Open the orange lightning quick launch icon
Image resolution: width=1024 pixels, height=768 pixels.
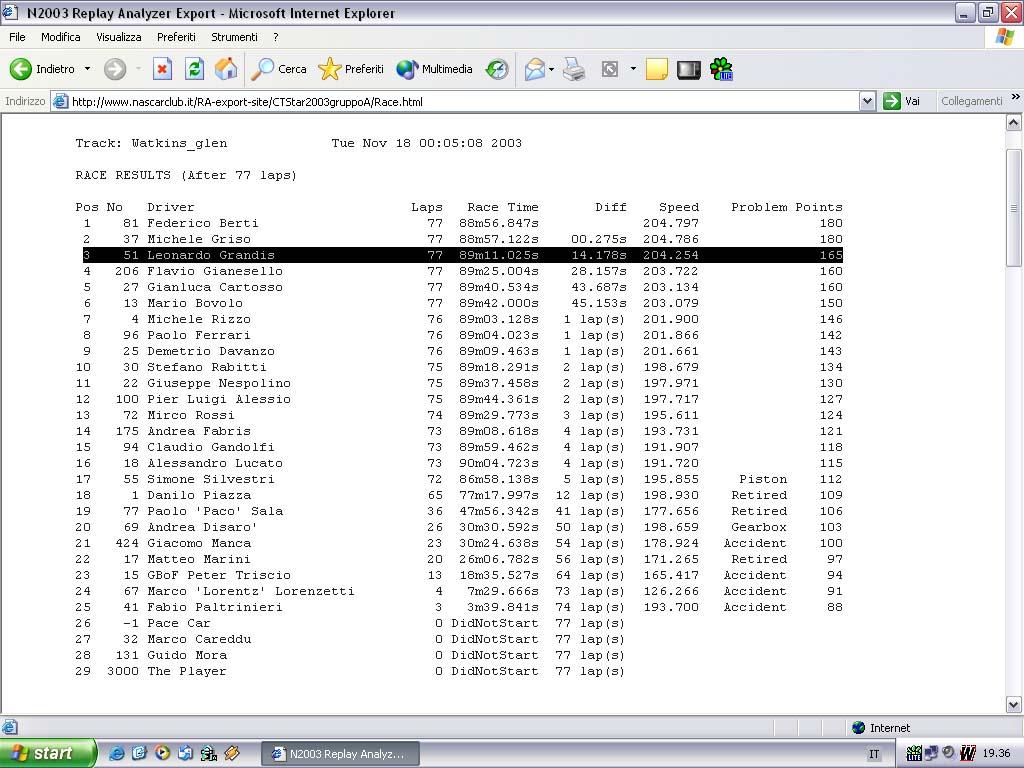(232, 753)
